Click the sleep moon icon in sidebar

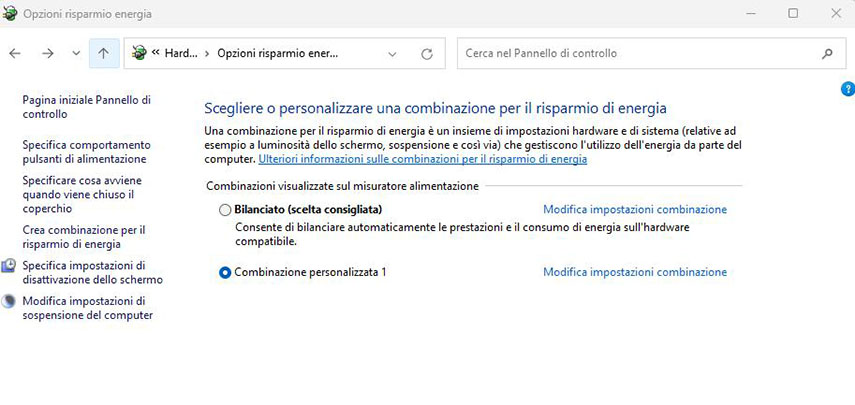8,301
